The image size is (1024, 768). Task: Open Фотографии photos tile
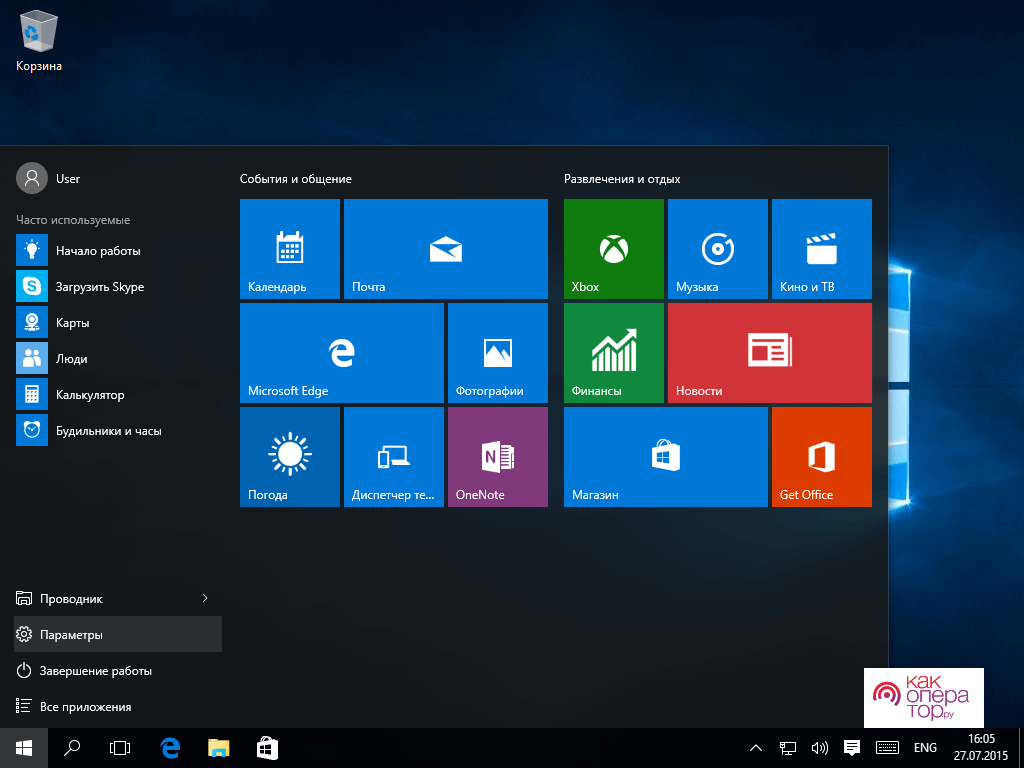click(x=497, y=352)
